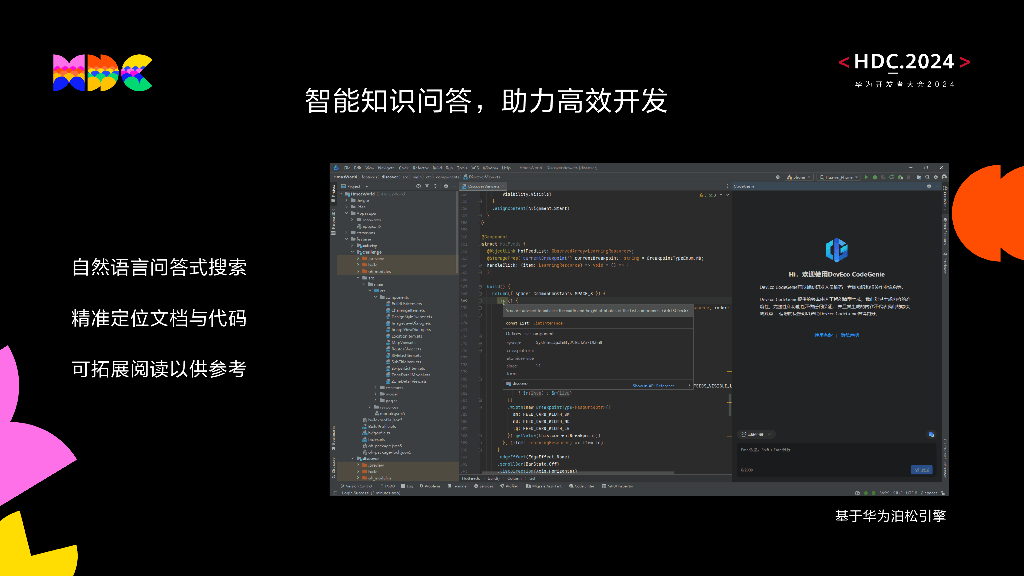Screen dimensions: 1024x576
Task: Click the search magnifier icon in toolbar
Action: click(925, 177)
